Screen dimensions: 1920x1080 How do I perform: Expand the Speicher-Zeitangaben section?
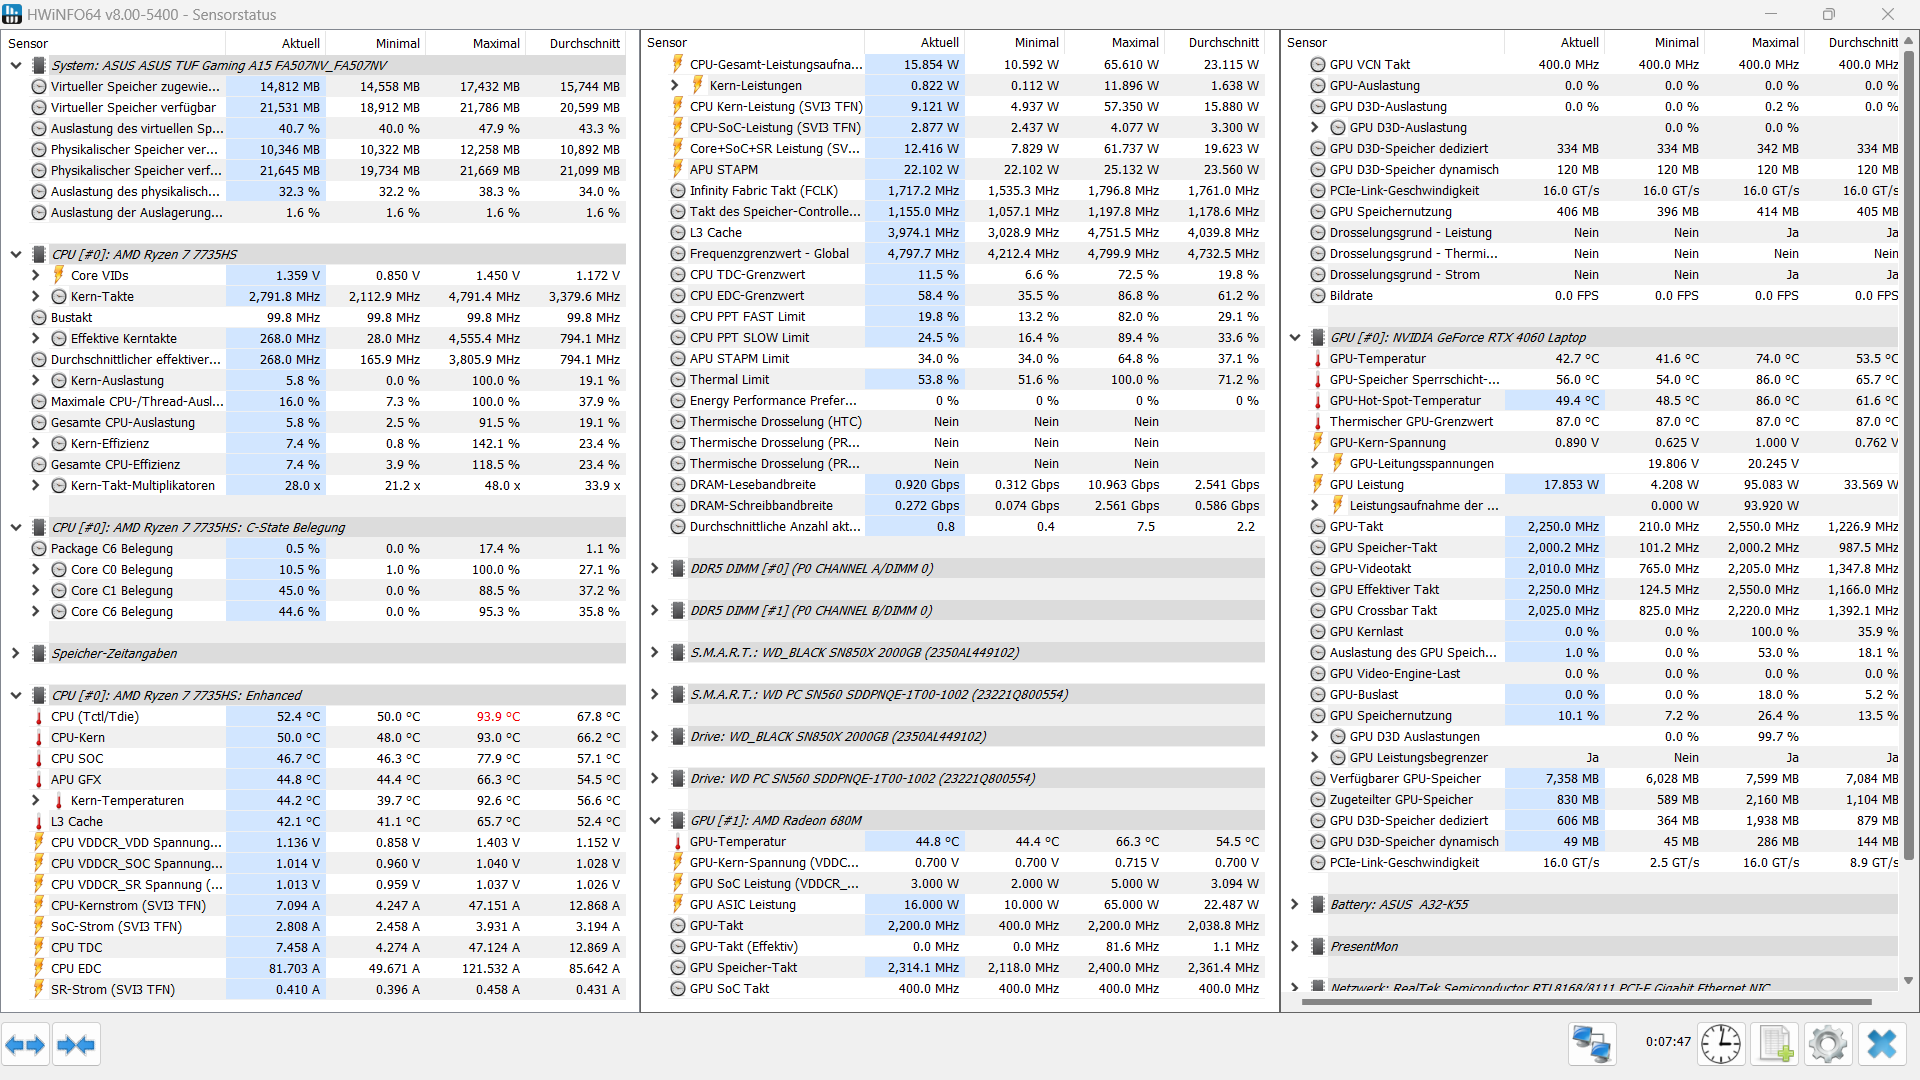coord(16,653)
